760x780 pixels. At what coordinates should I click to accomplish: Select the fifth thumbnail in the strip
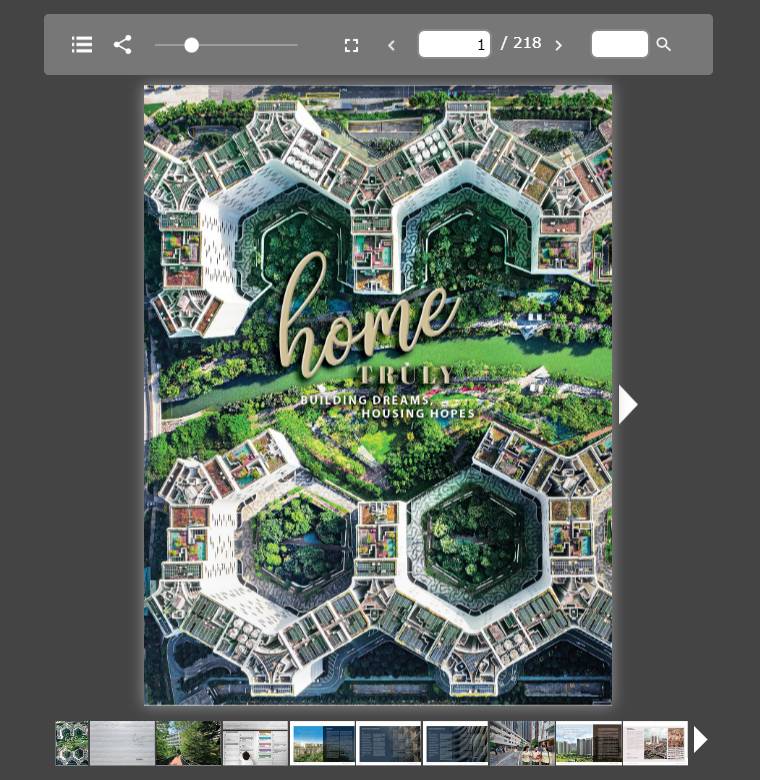click(x=322, y=743)
